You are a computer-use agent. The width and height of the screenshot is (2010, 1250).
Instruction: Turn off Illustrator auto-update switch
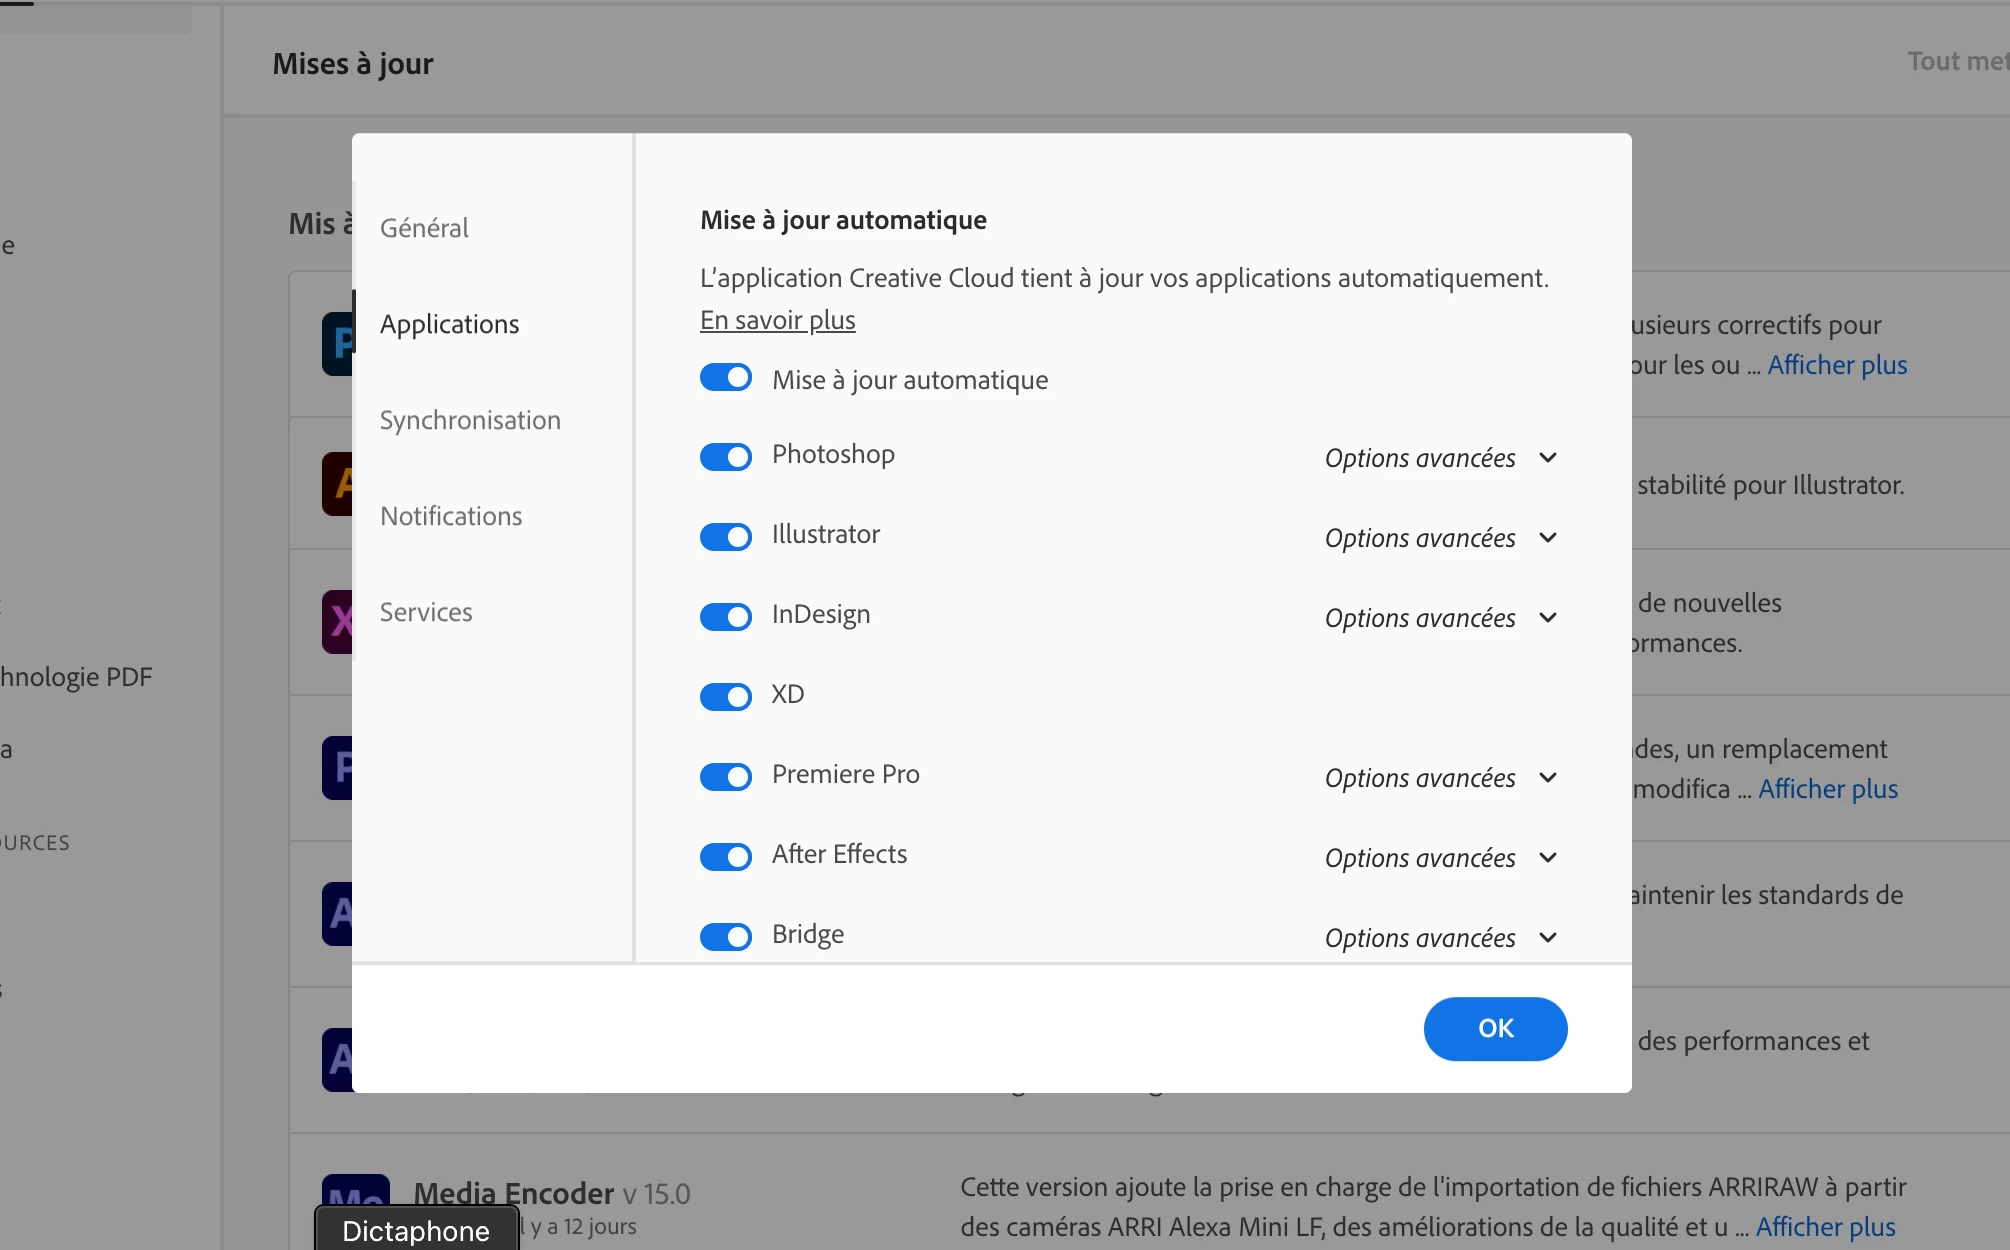point(726,537)
